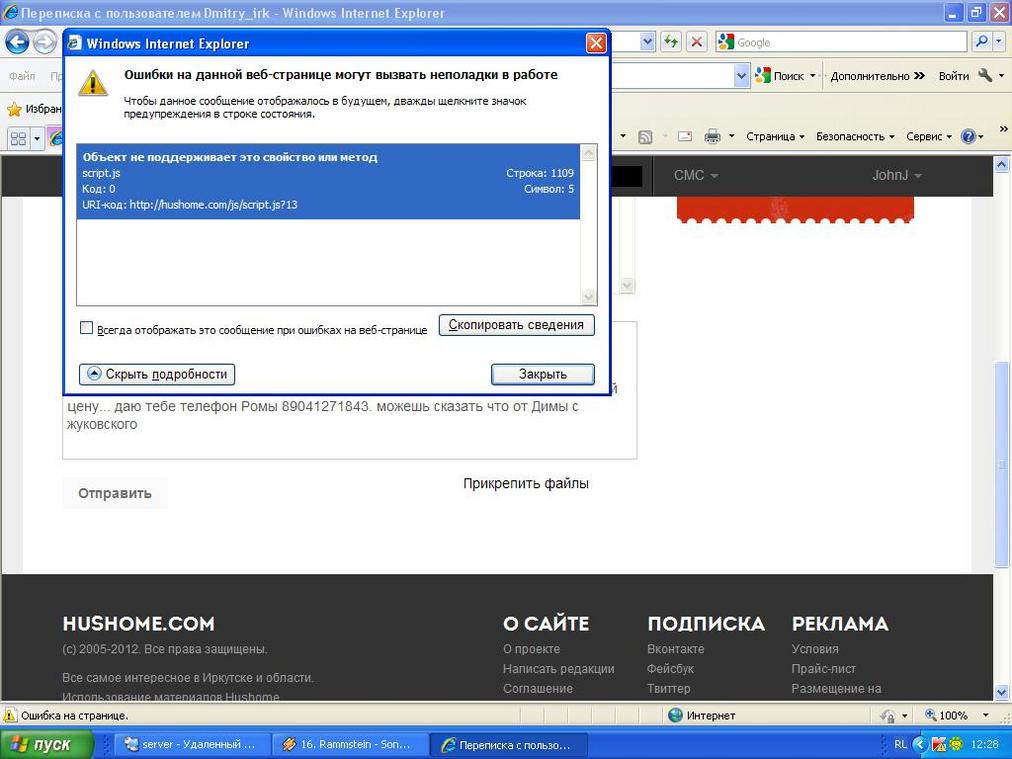Click the Internet zone globe in status bar
Viewport: 1012px width, 759px height.
(x=675, y=715)
